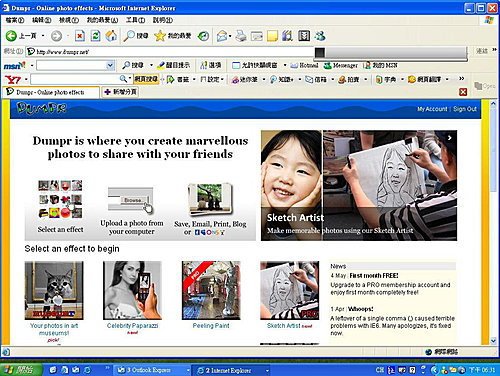
Task: Open the History clock icon
Action: coord(203,36)
